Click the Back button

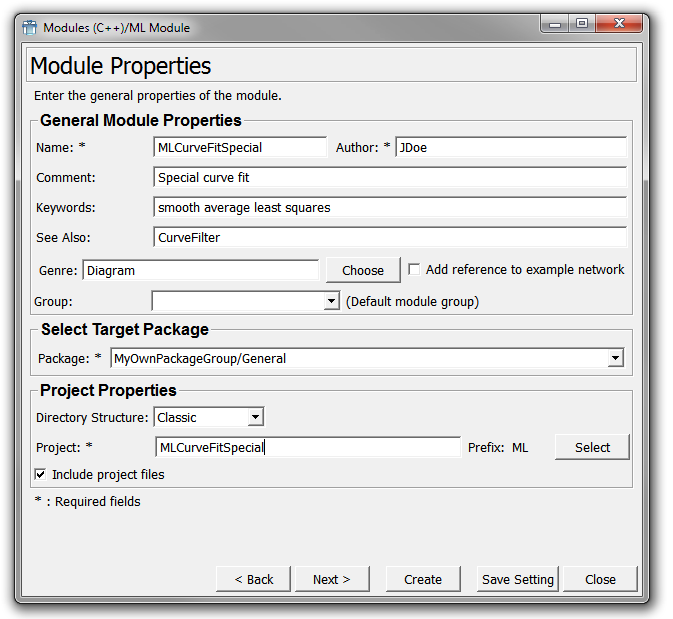[x=254, y=579]
